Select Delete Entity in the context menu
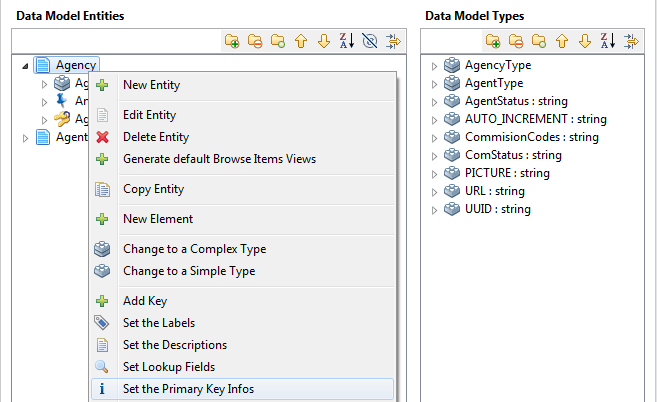Viewport: 657px width, 402px height. (x=155, y=137)
